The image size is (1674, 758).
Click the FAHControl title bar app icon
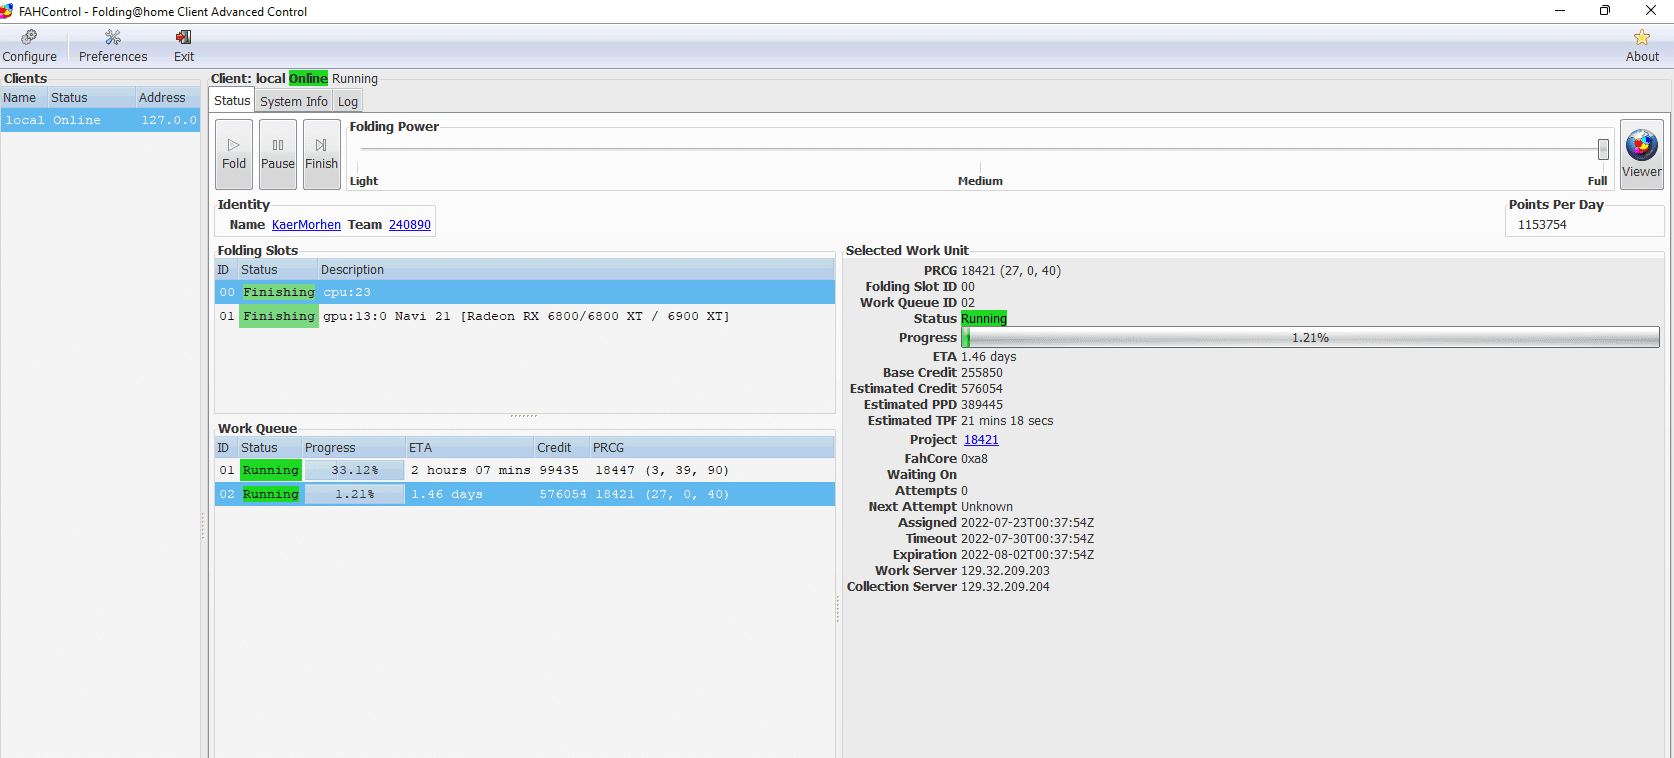[x=7, y=11]
